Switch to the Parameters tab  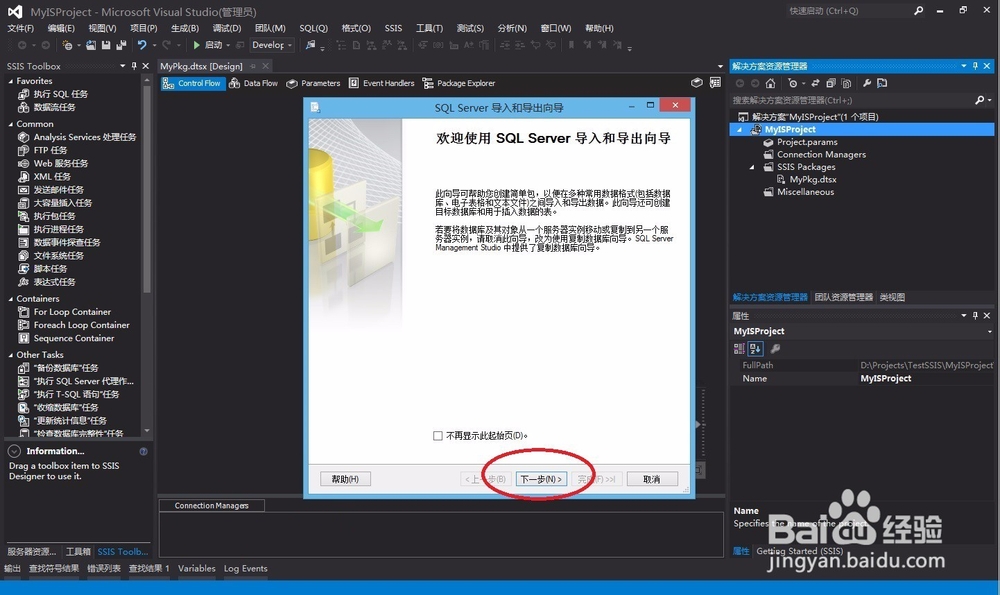[x=313, y=83]
